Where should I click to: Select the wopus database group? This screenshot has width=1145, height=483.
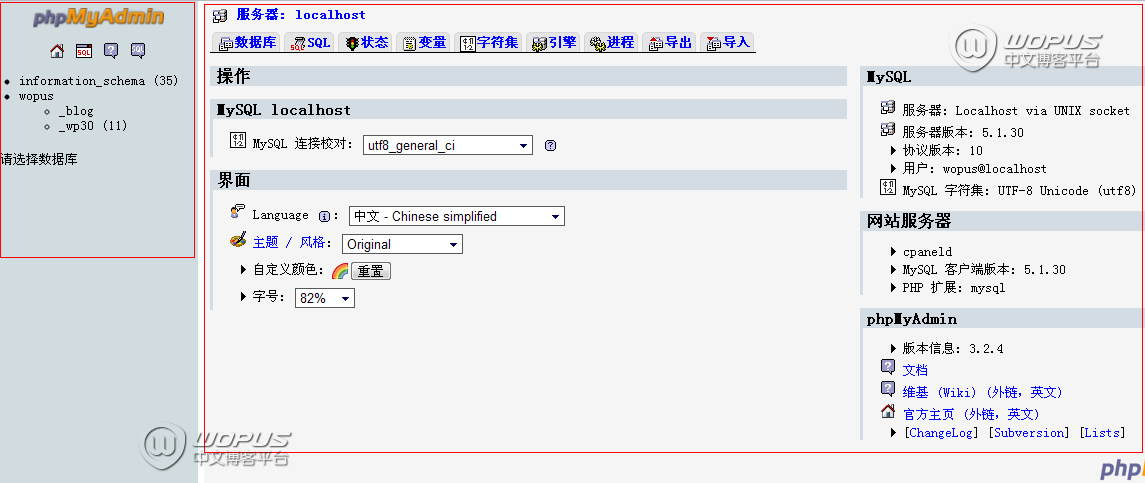point(37,96)
